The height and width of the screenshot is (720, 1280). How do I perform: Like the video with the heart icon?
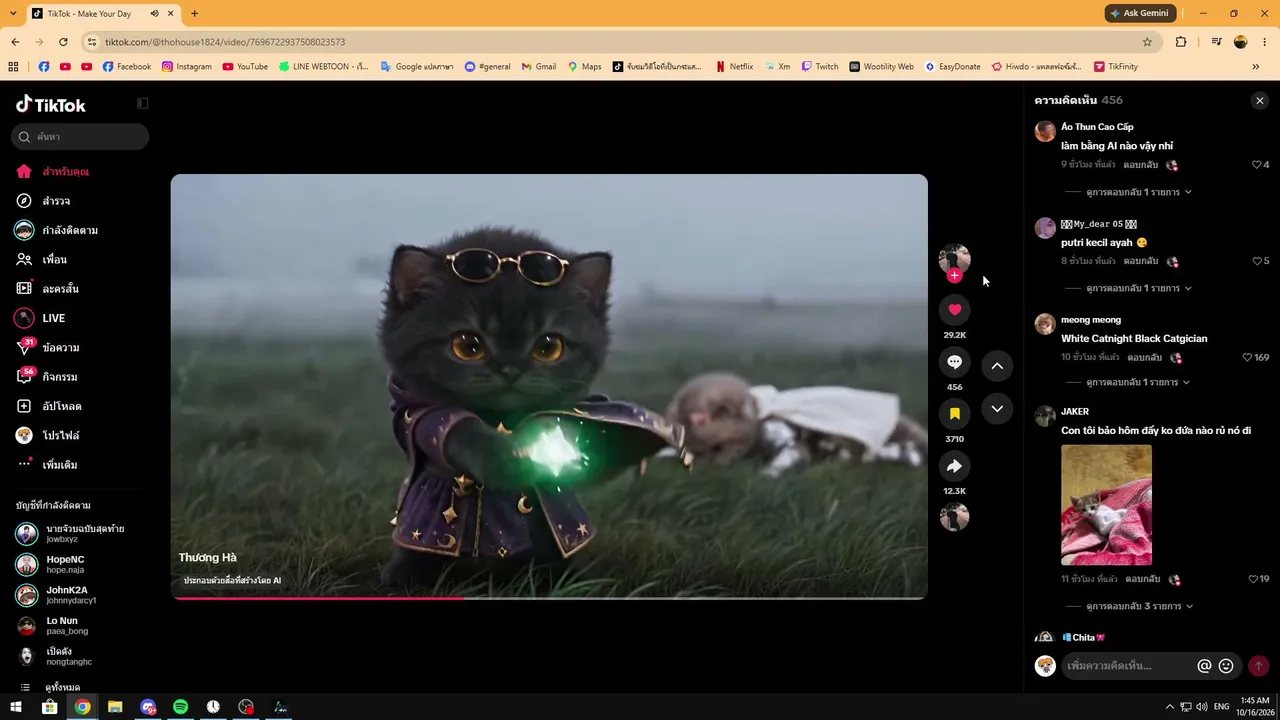pyautogui.click(x=954, y=310)
